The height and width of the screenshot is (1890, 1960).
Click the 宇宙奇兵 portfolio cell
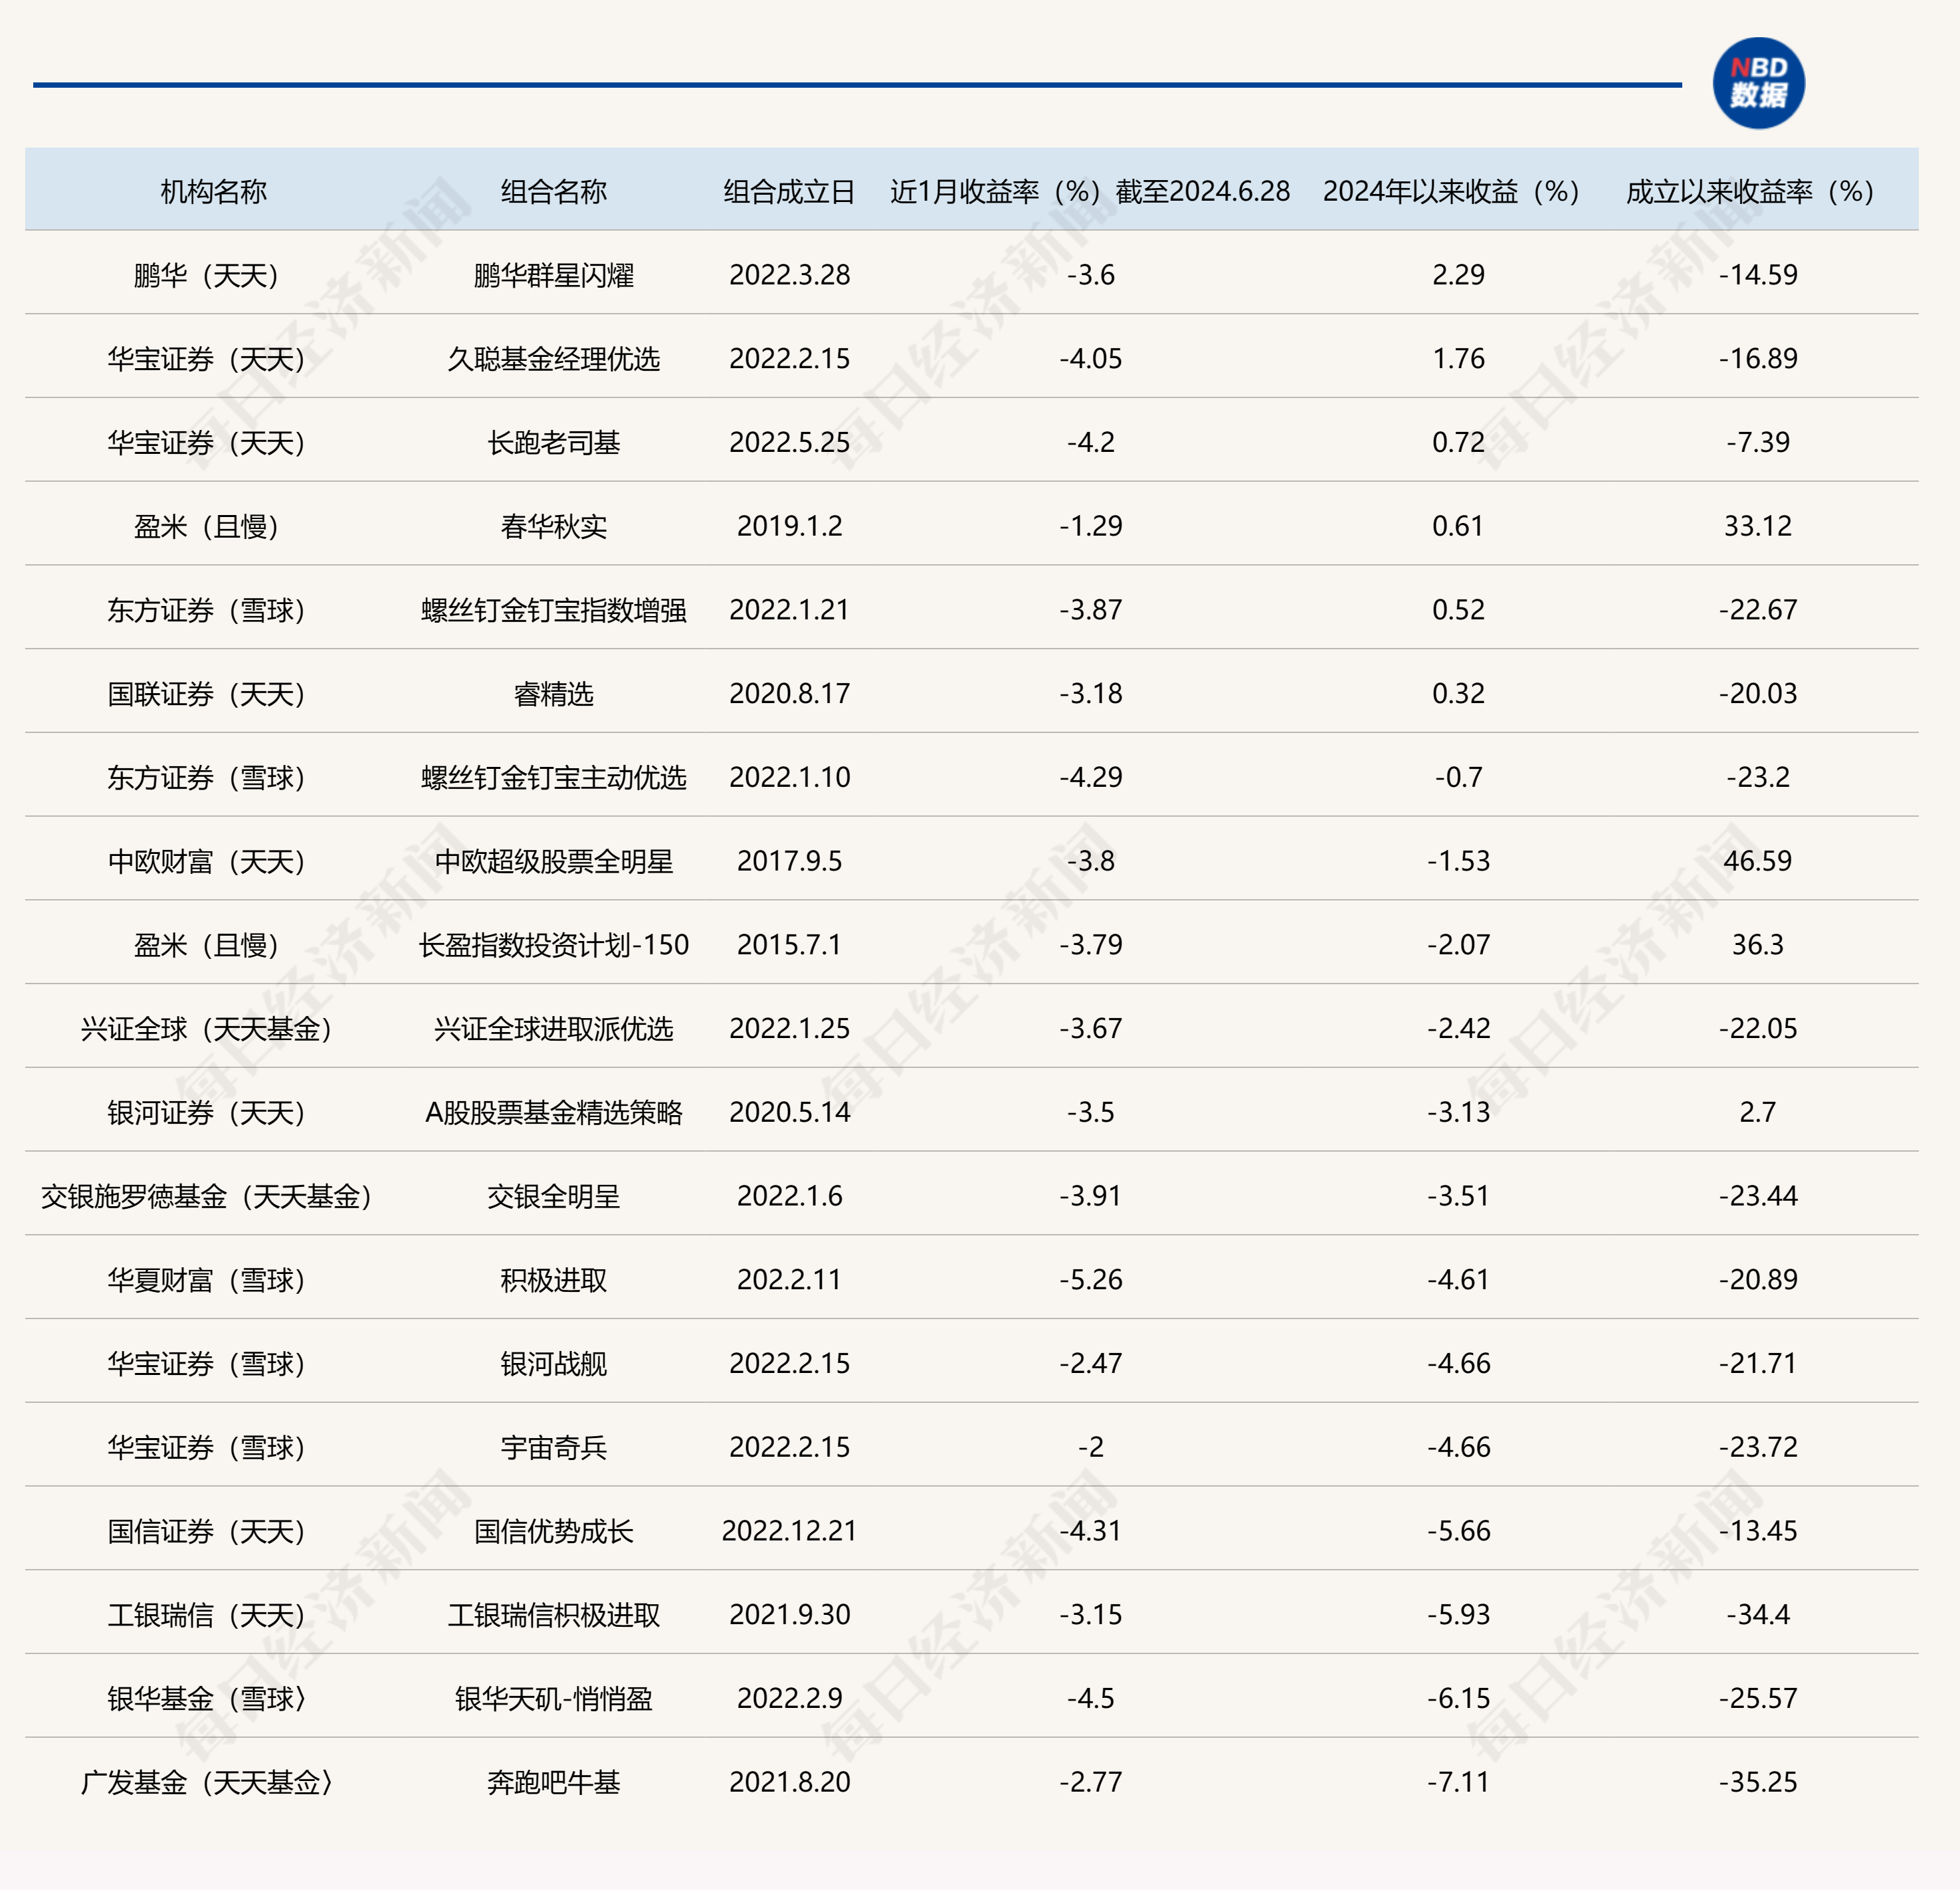coord(554,1448)
